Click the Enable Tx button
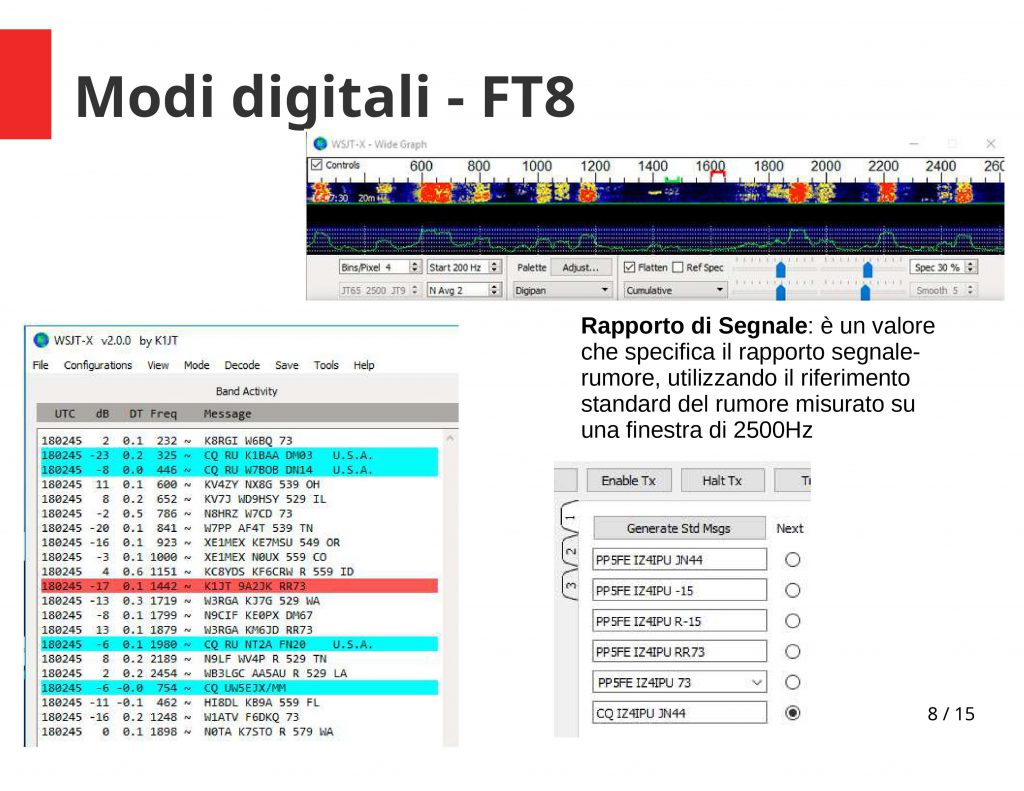The width and height of the screenshot is (1024, 791). [628, 481]
